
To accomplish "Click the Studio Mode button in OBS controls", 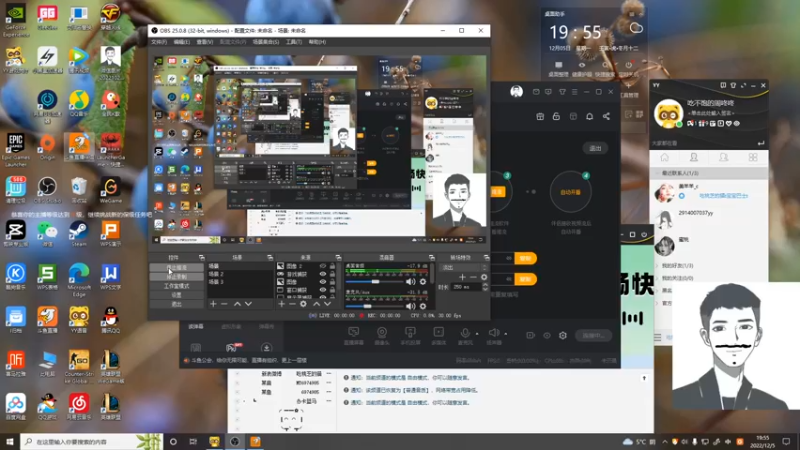I will [x=177, y=286].
